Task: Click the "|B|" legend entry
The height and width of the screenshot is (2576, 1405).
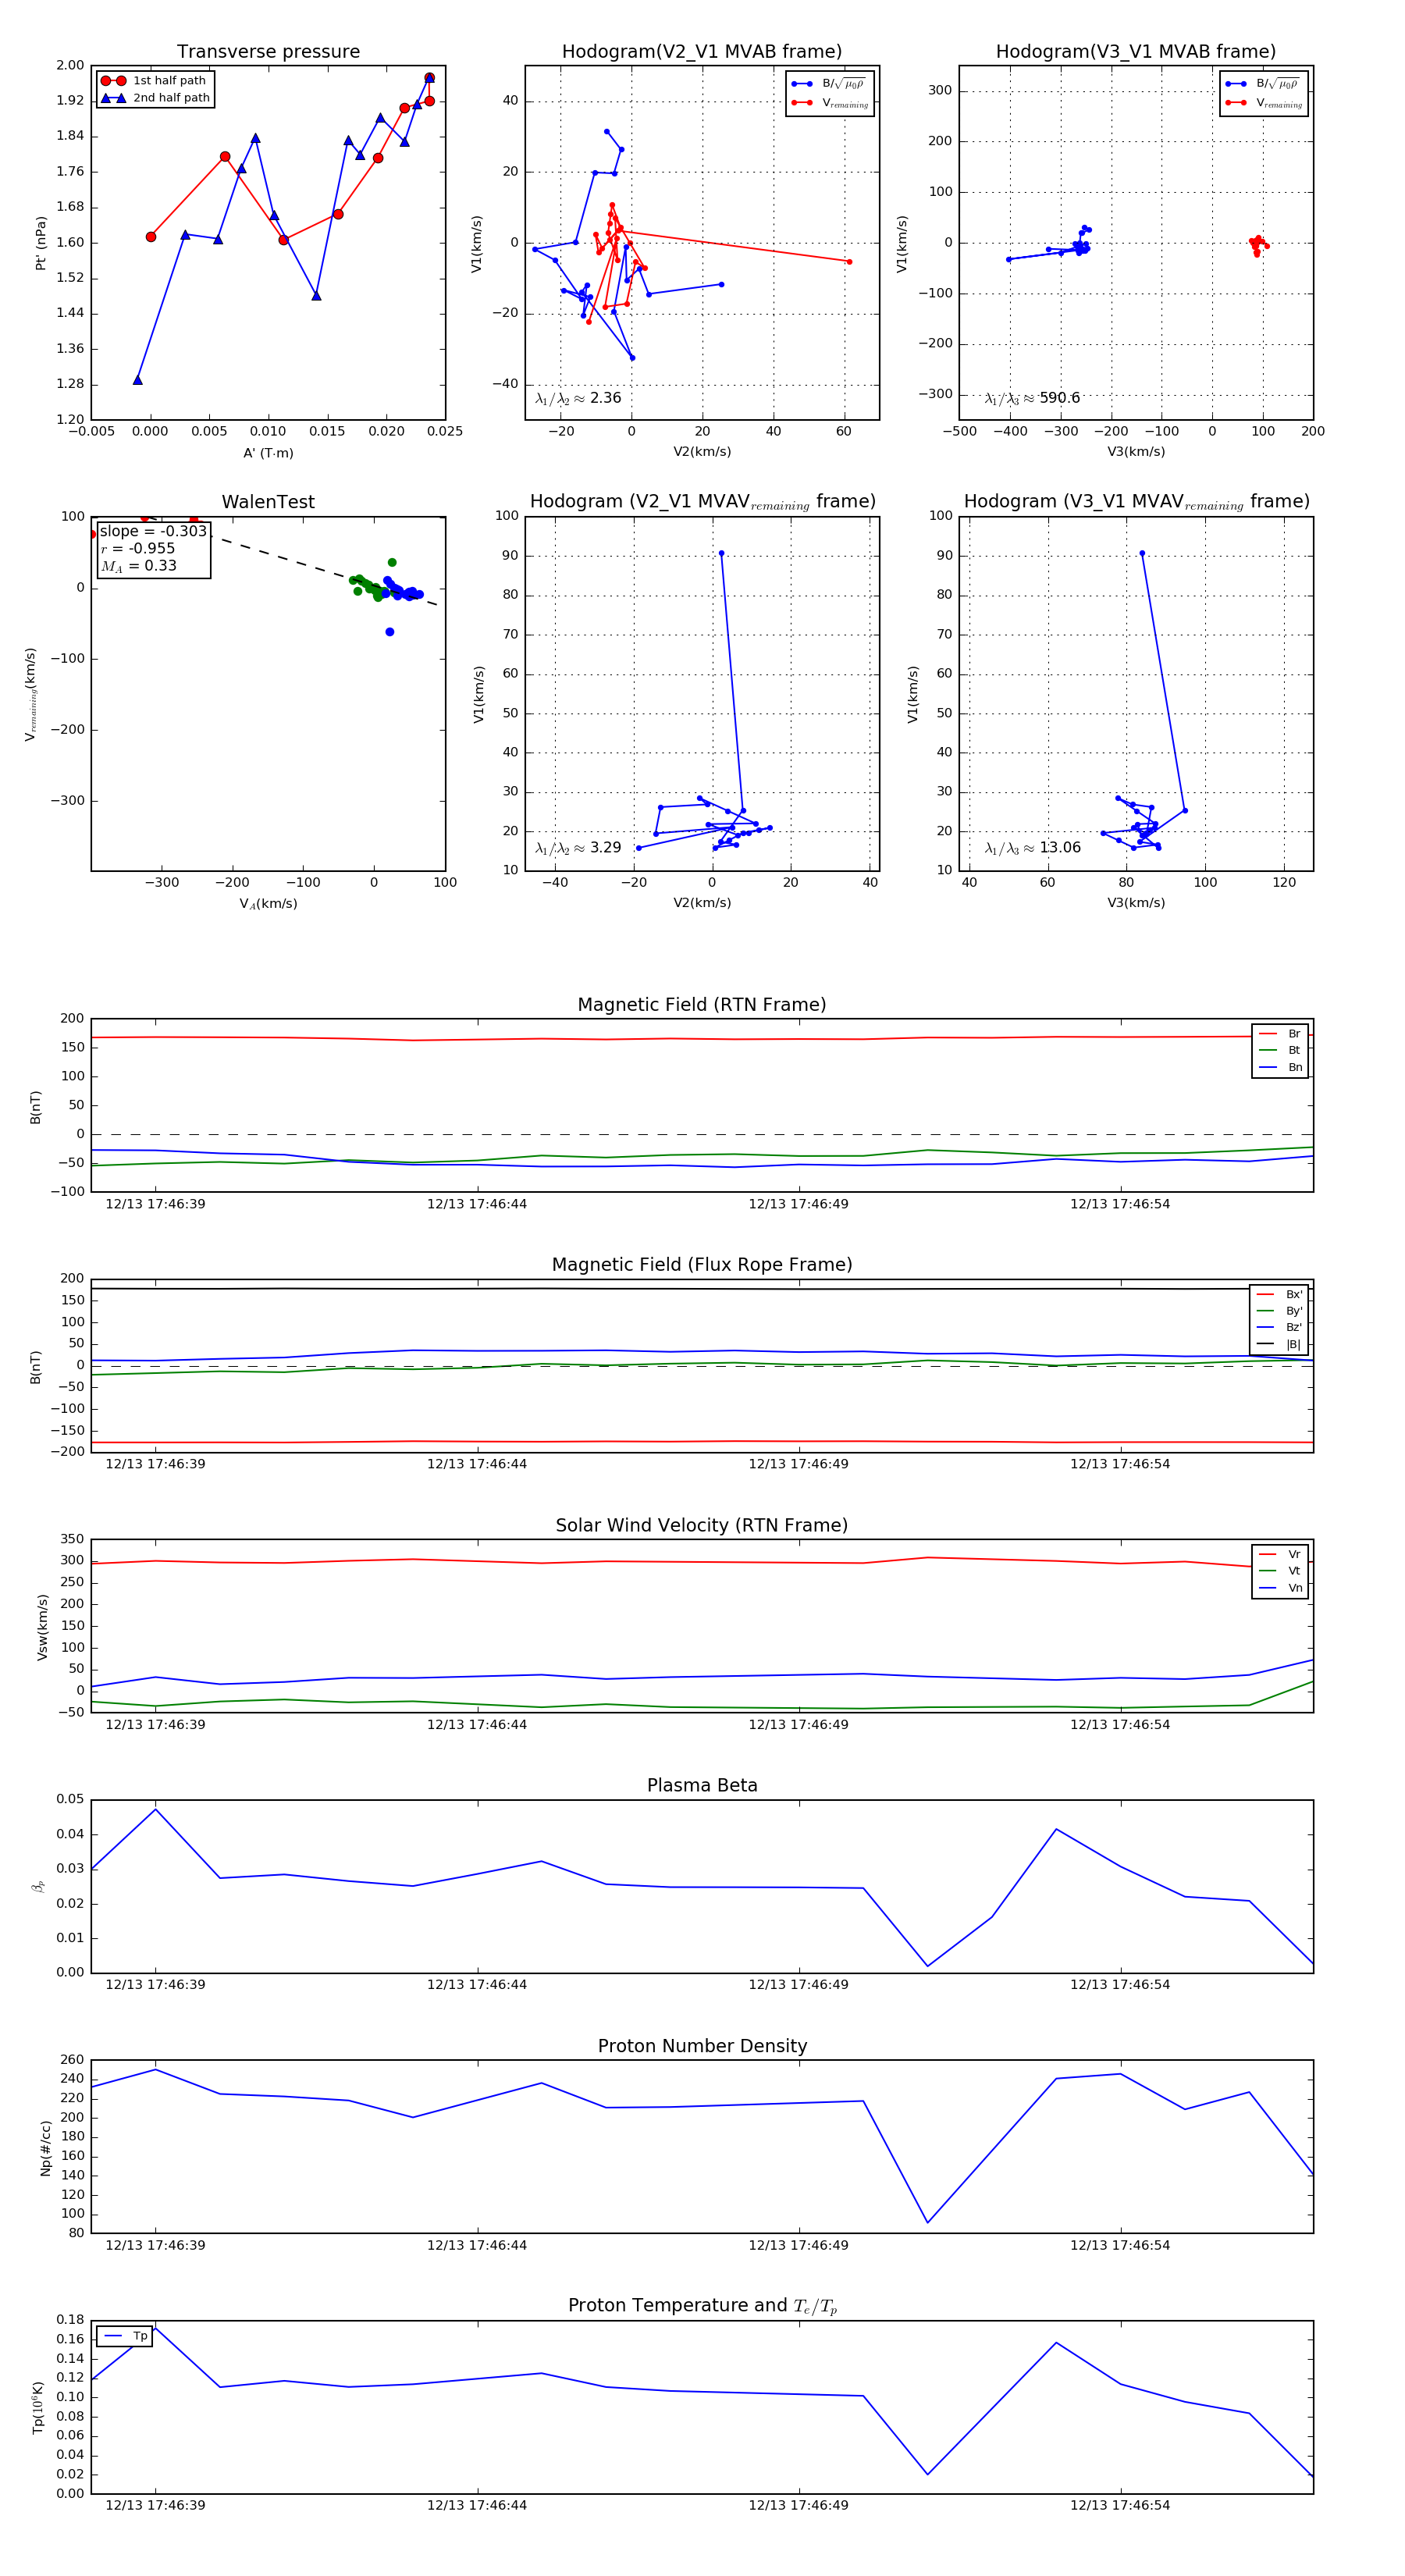Action: [1279, 1345]
